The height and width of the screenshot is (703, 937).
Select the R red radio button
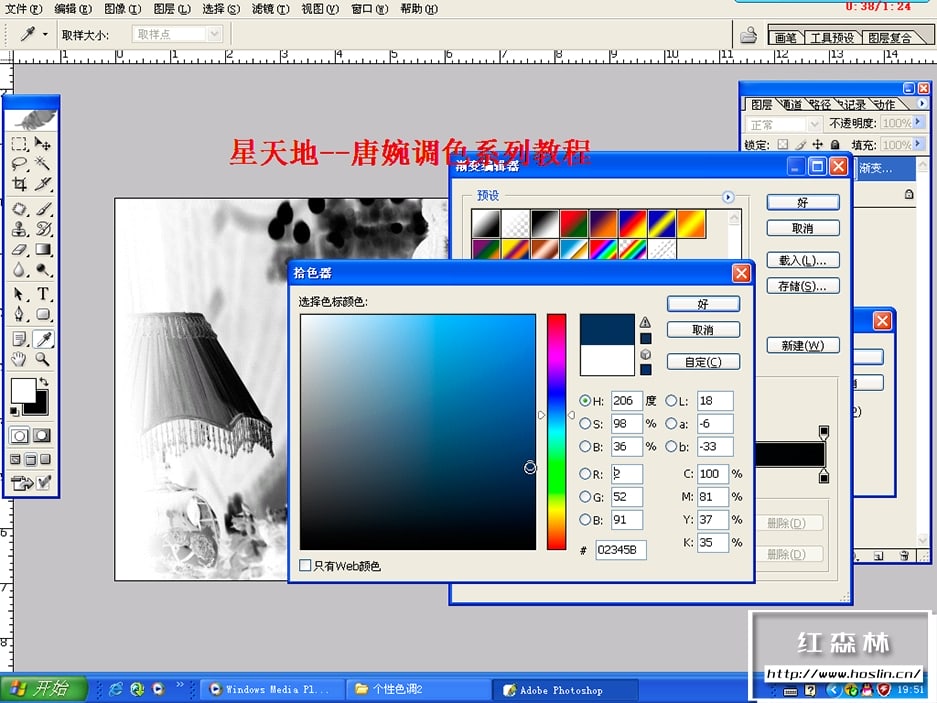(x=585, y=474)
